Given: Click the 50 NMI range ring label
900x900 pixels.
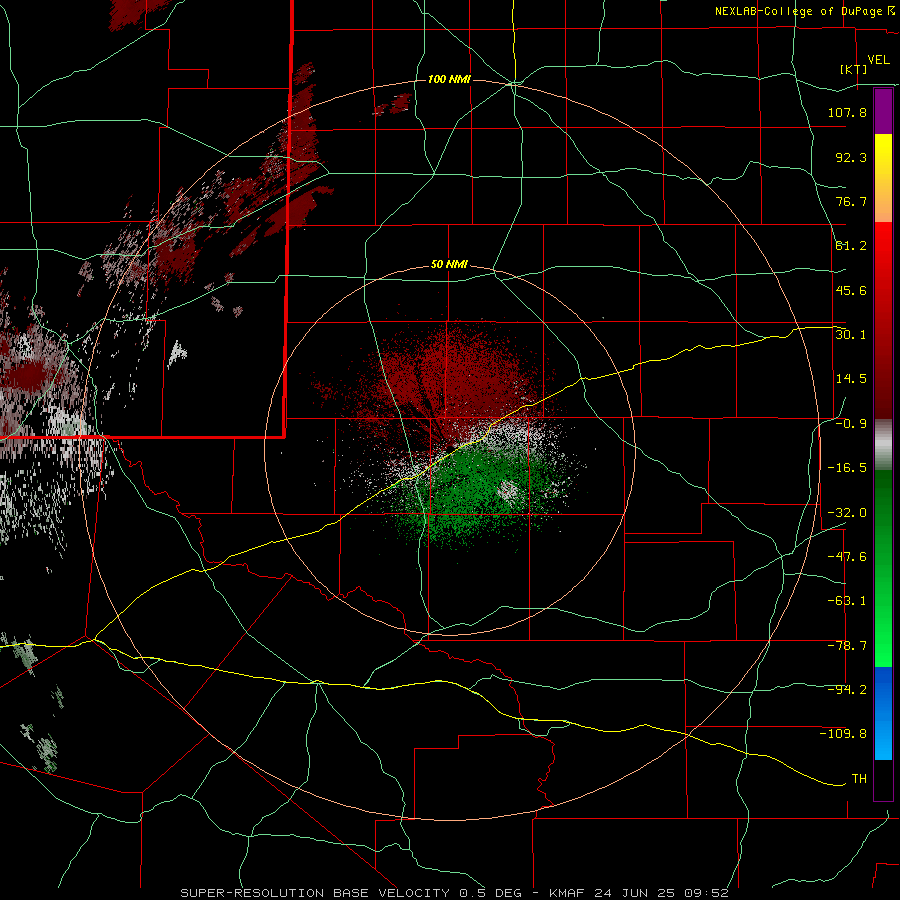Looking at the screenshot, I should coord(449,265).
